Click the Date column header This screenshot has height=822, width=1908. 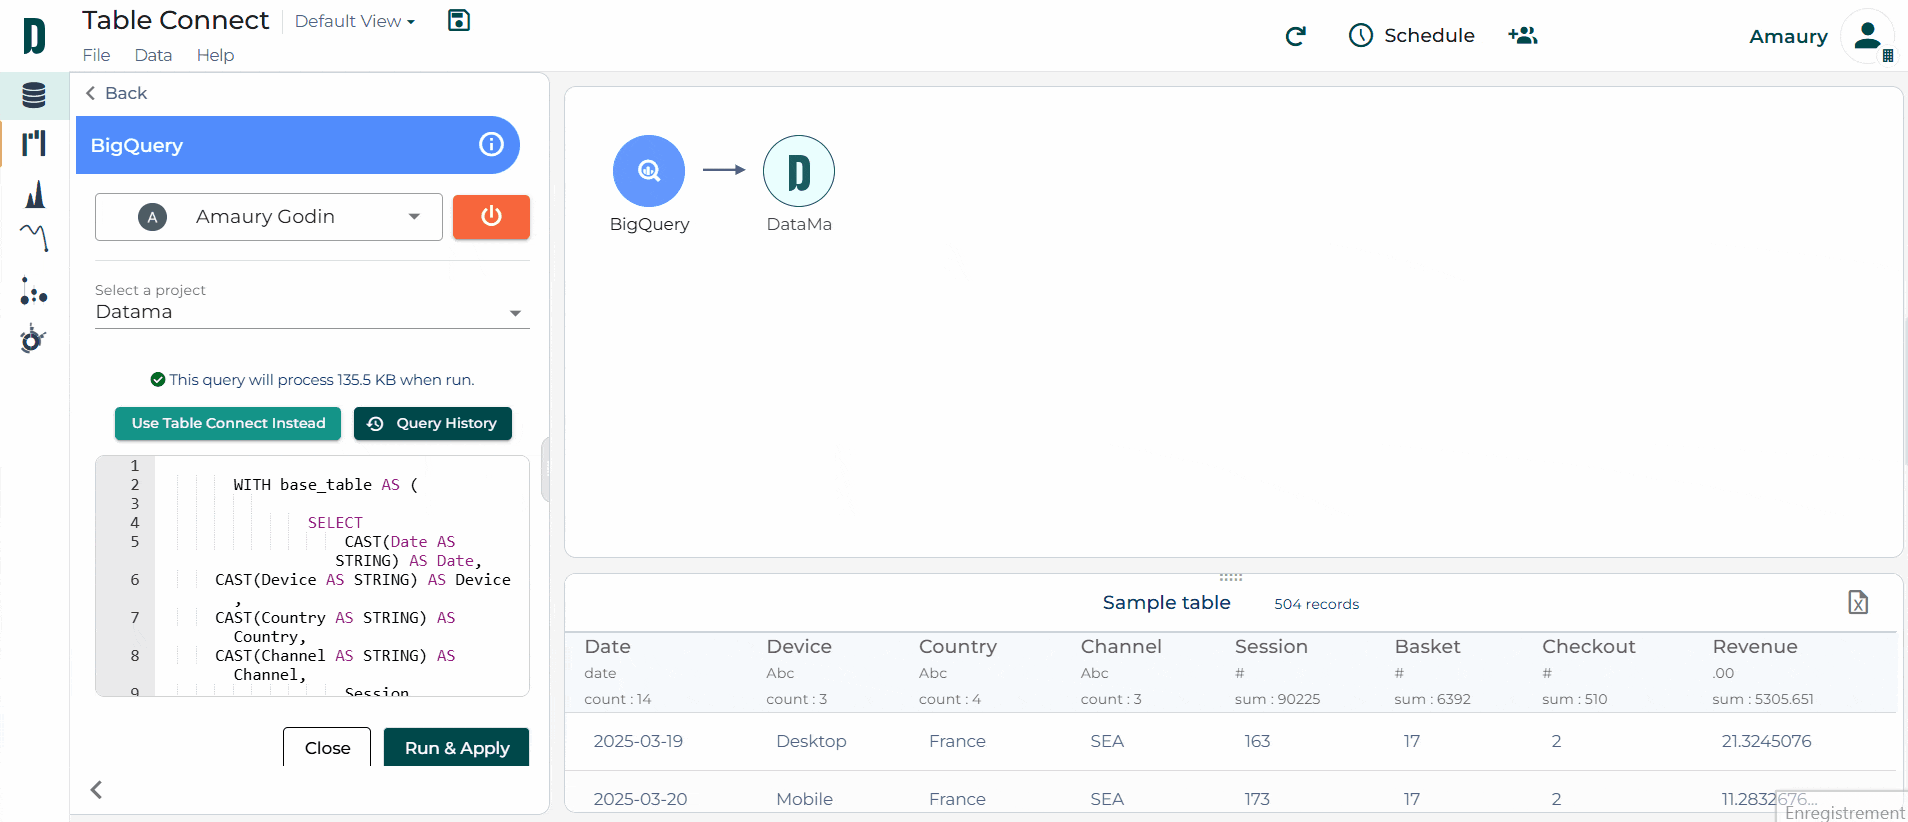point(607,647)
